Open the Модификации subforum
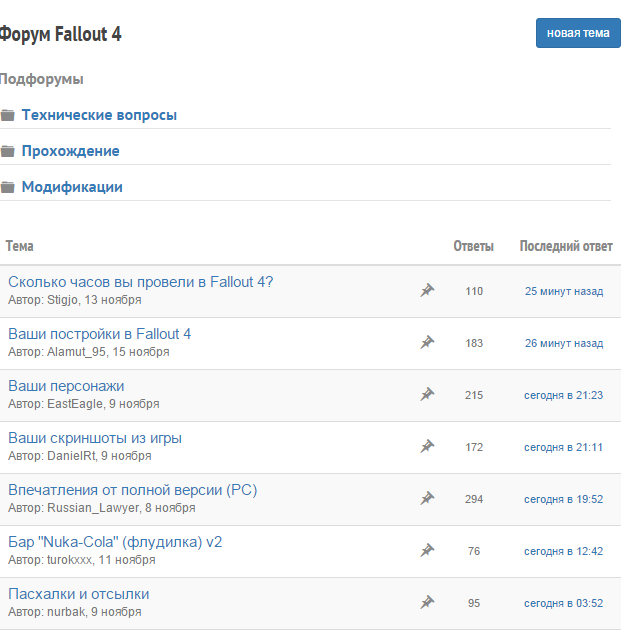Image resolution: width=635 pixels, height=638 pixels. coord(72,187)
